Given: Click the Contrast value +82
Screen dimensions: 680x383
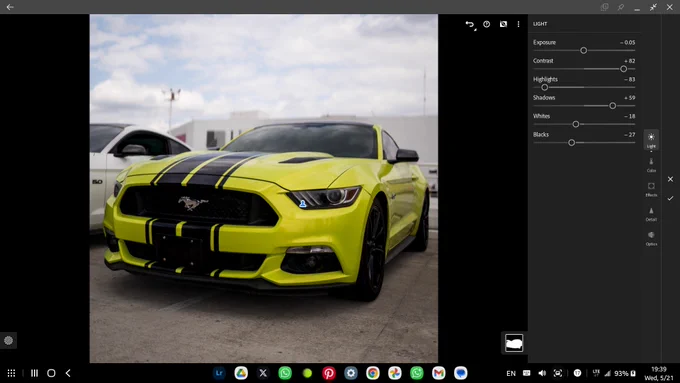Looking at the screenshot, I should pos(630,61).
